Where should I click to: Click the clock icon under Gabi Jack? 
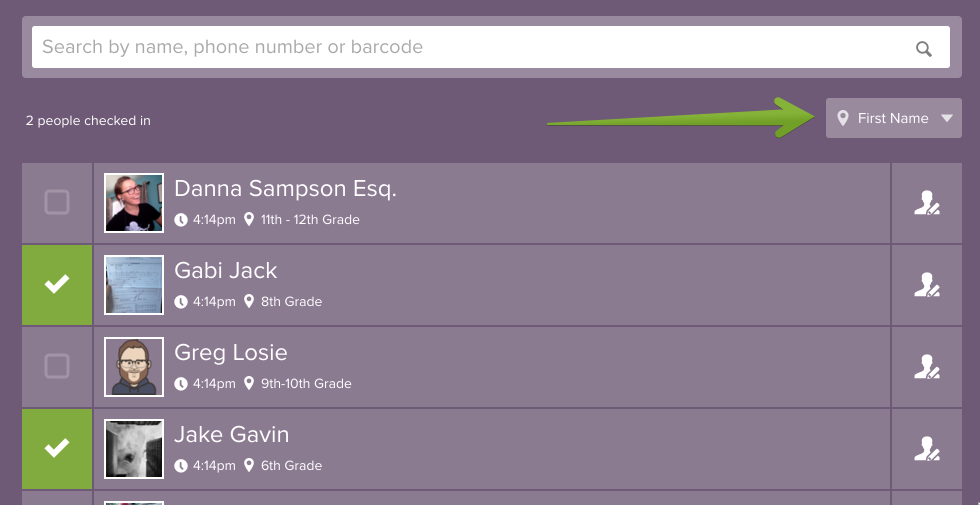181,301
